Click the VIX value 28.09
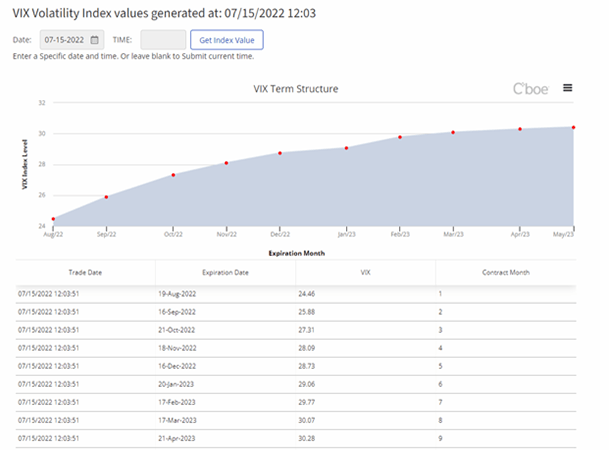Screen dimensions: 613x450 pyautogui.click(x=306, y=348)
